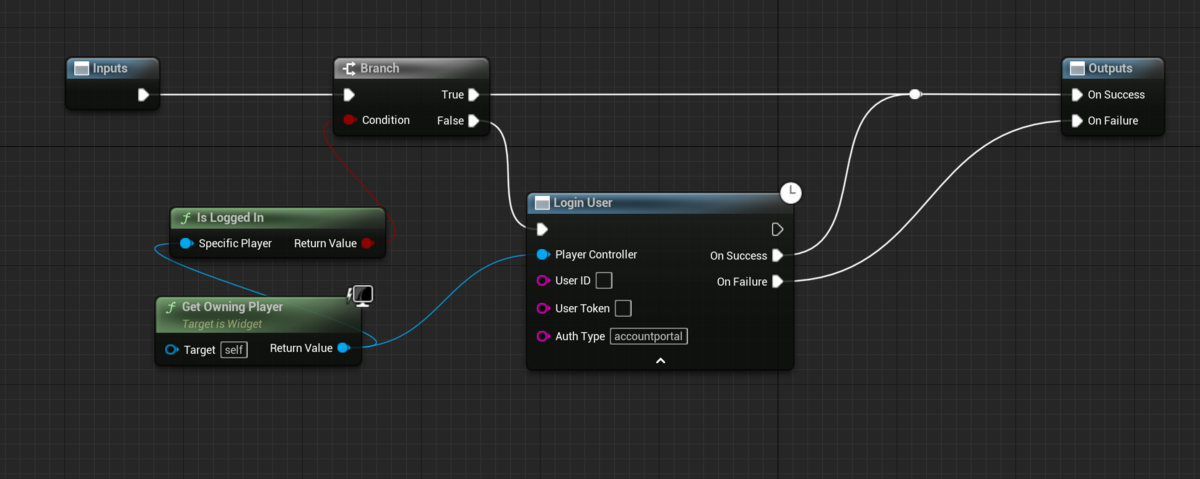This screenshot has height=479, width=1200.
Task: Click the Branch node header icon
Action: point(349,68)
